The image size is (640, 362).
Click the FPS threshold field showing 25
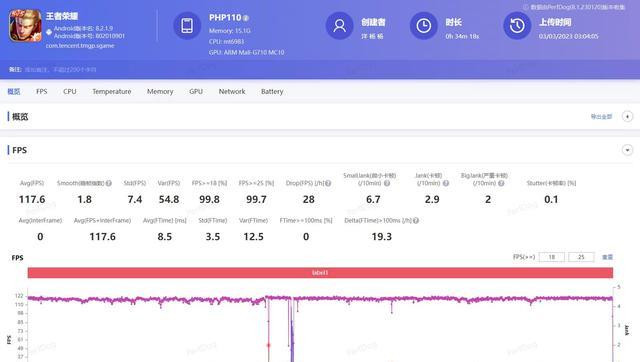581,257
